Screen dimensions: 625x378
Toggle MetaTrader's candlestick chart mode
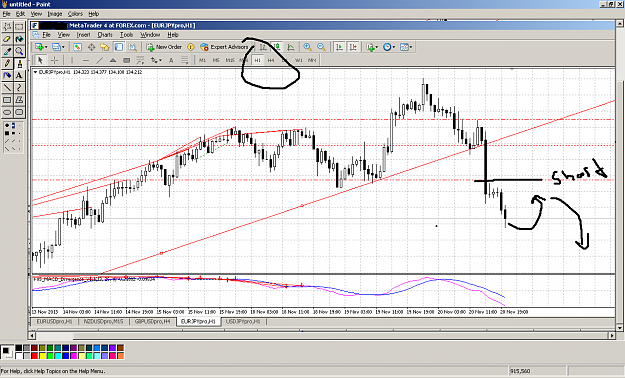[277, 47]
